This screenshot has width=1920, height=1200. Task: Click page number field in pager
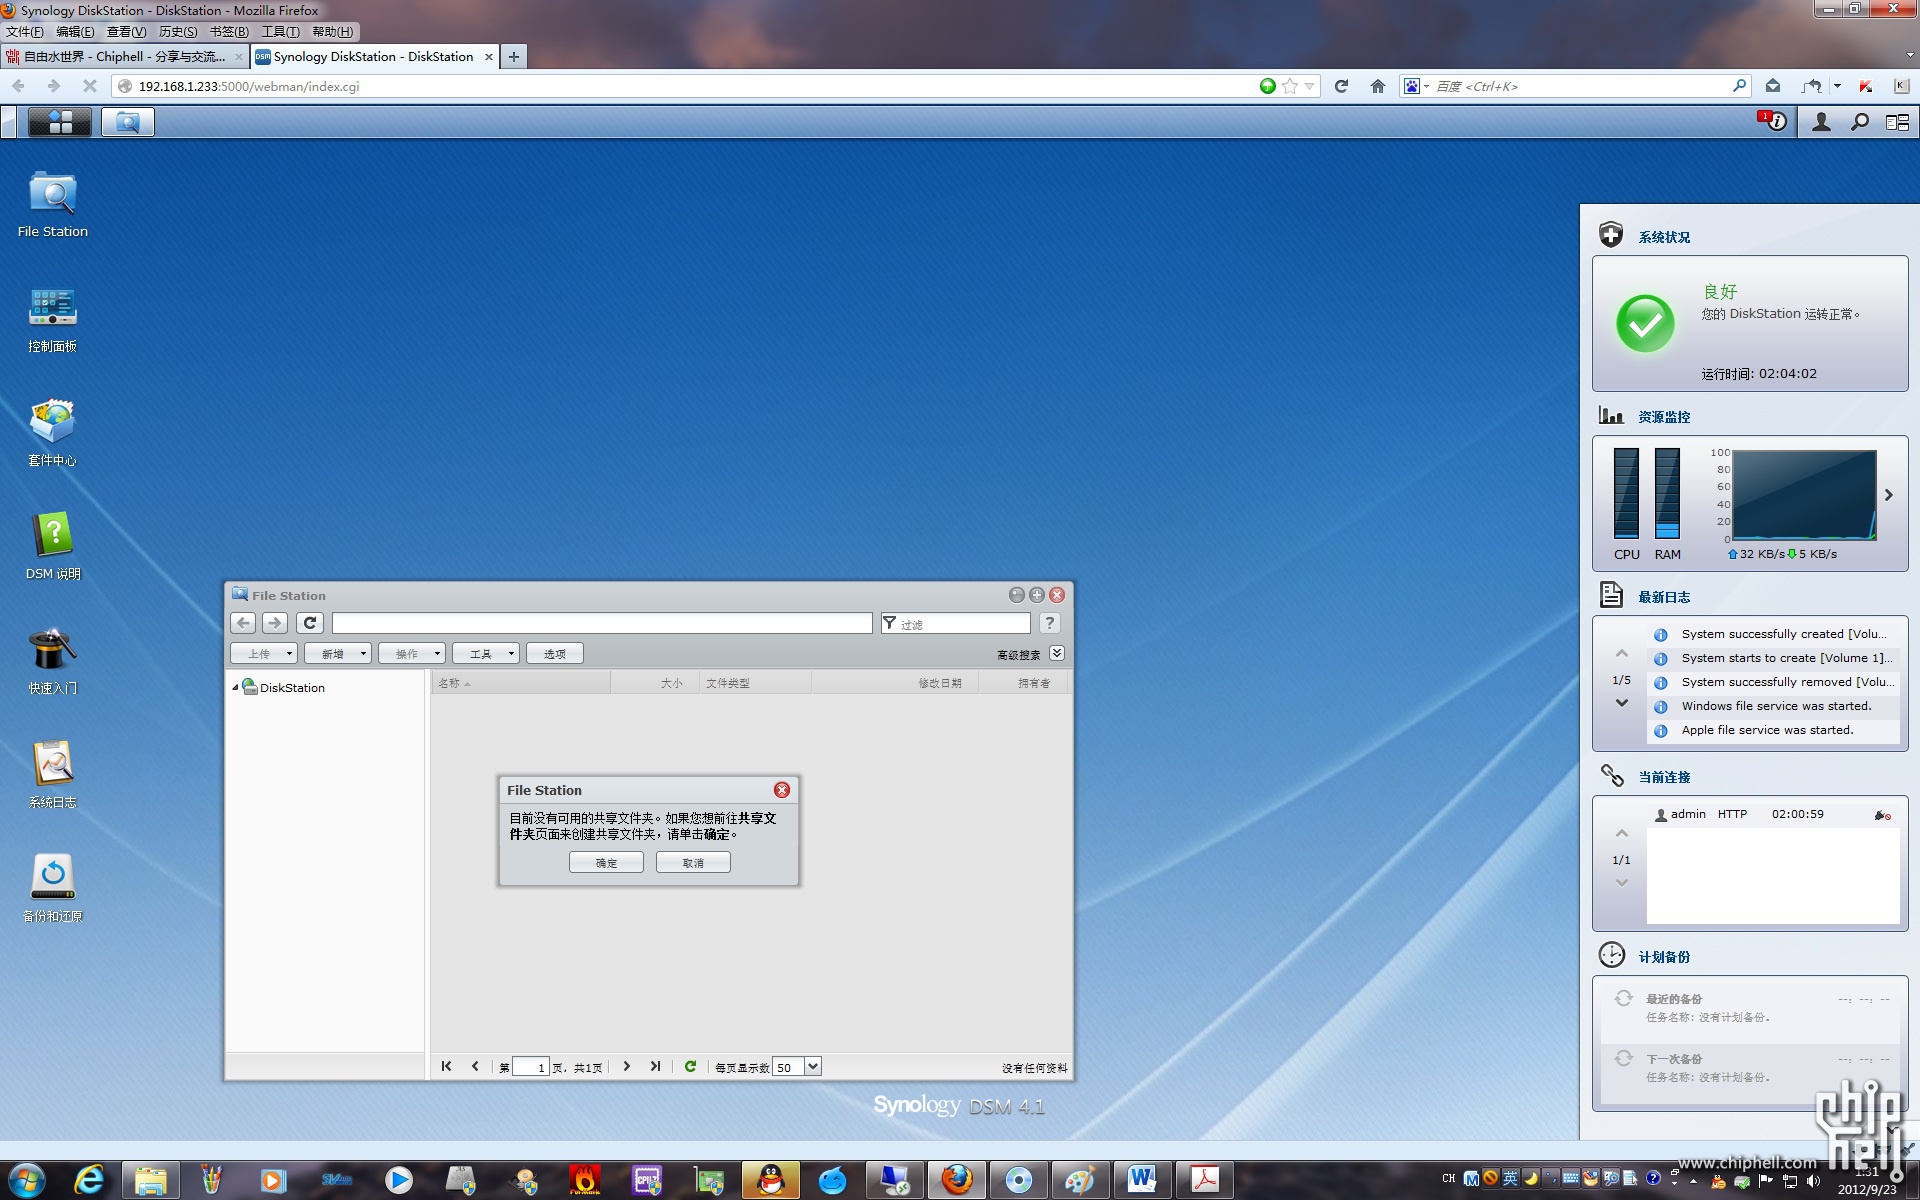pos(530,1067)
